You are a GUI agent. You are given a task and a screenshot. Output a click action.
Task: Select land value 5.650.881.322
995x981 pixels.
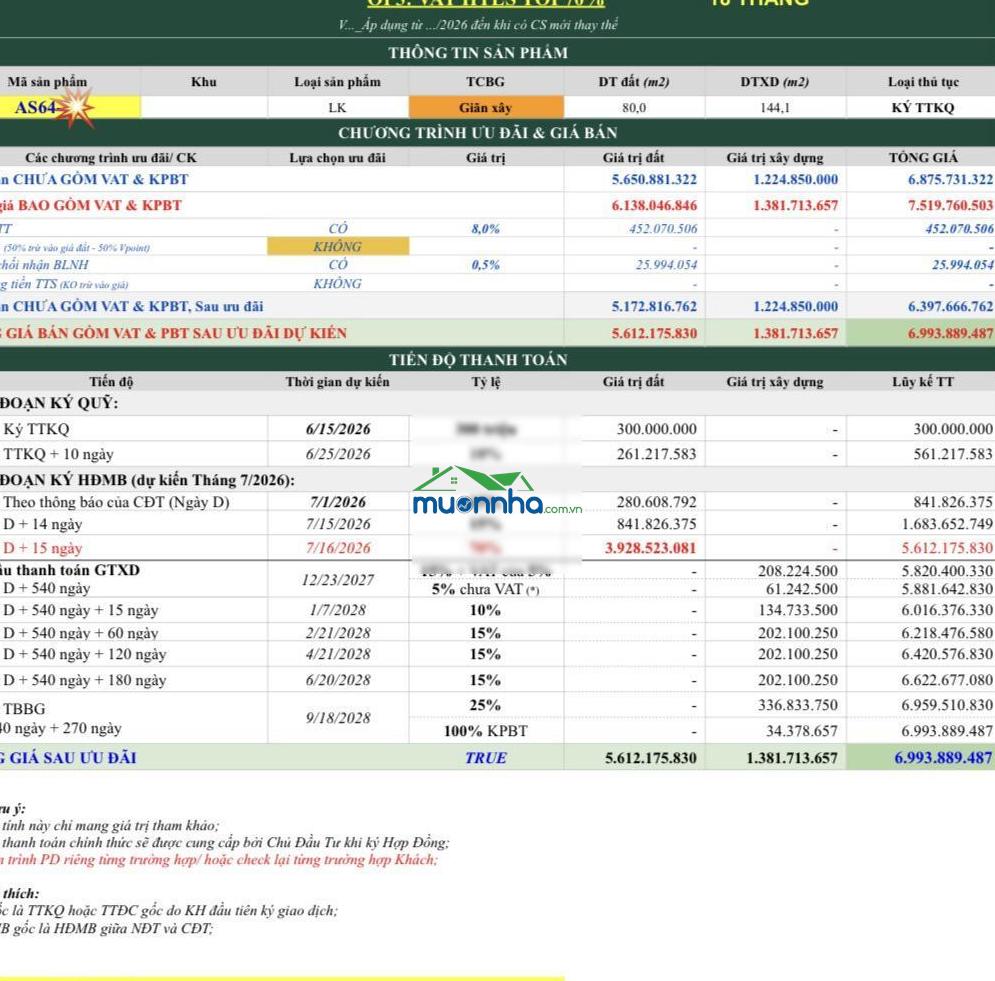click(654, 180)
